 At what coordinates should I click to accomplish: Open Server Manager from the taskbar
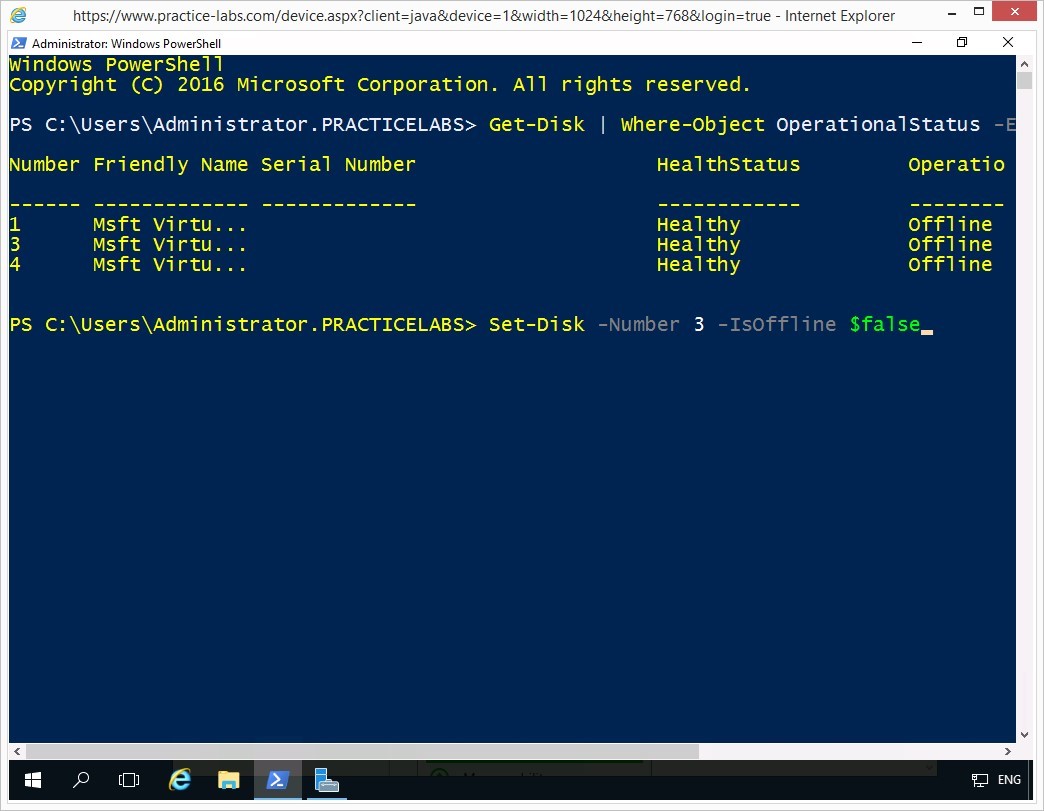pos(324,780)
